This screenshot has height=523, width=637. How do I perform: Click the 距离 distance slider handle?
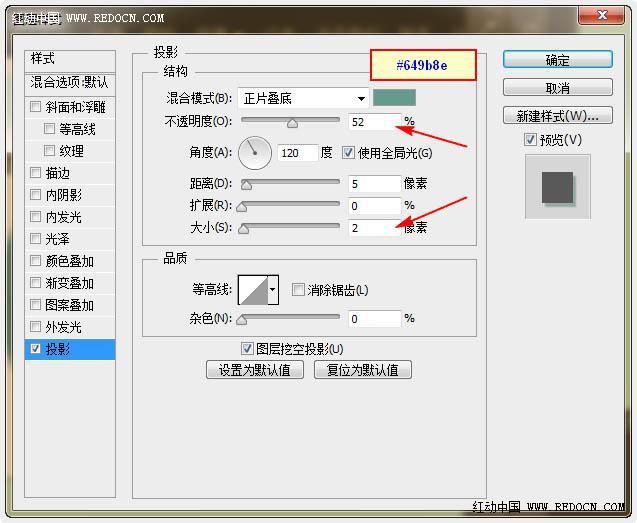coord(246,185)
